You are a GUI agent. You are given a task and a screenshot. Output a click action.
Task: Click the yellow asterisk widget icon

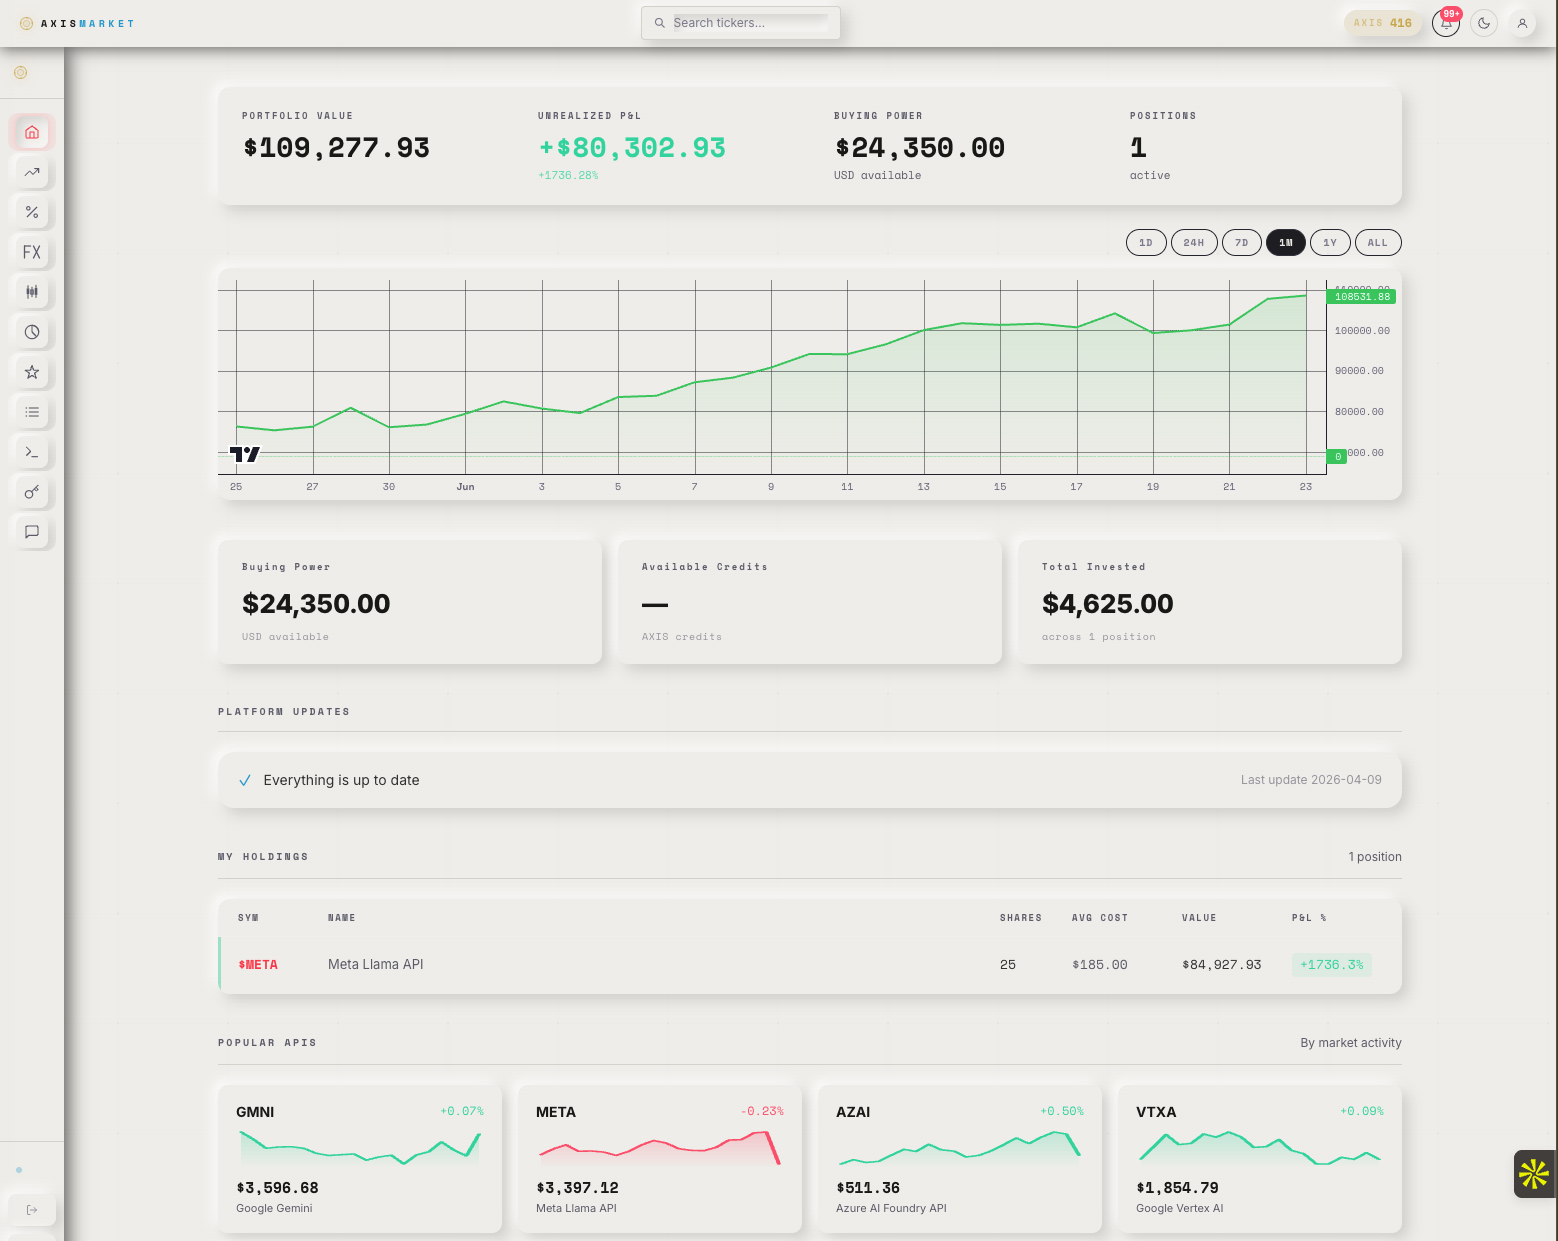[1534, 1174]
